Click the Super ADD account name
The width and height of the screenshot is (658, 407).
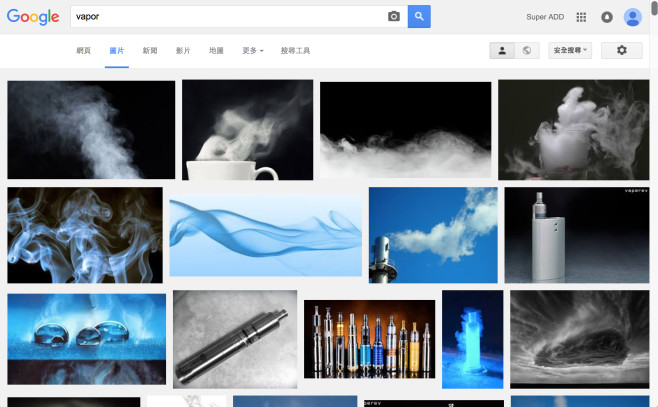pos(545,17)
